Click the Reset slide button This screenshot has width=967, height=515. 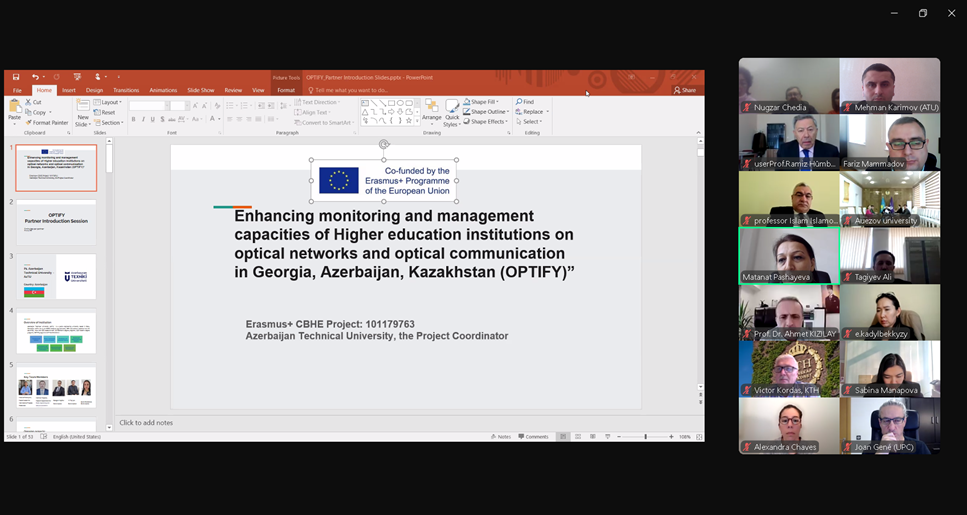pos(107,112)
